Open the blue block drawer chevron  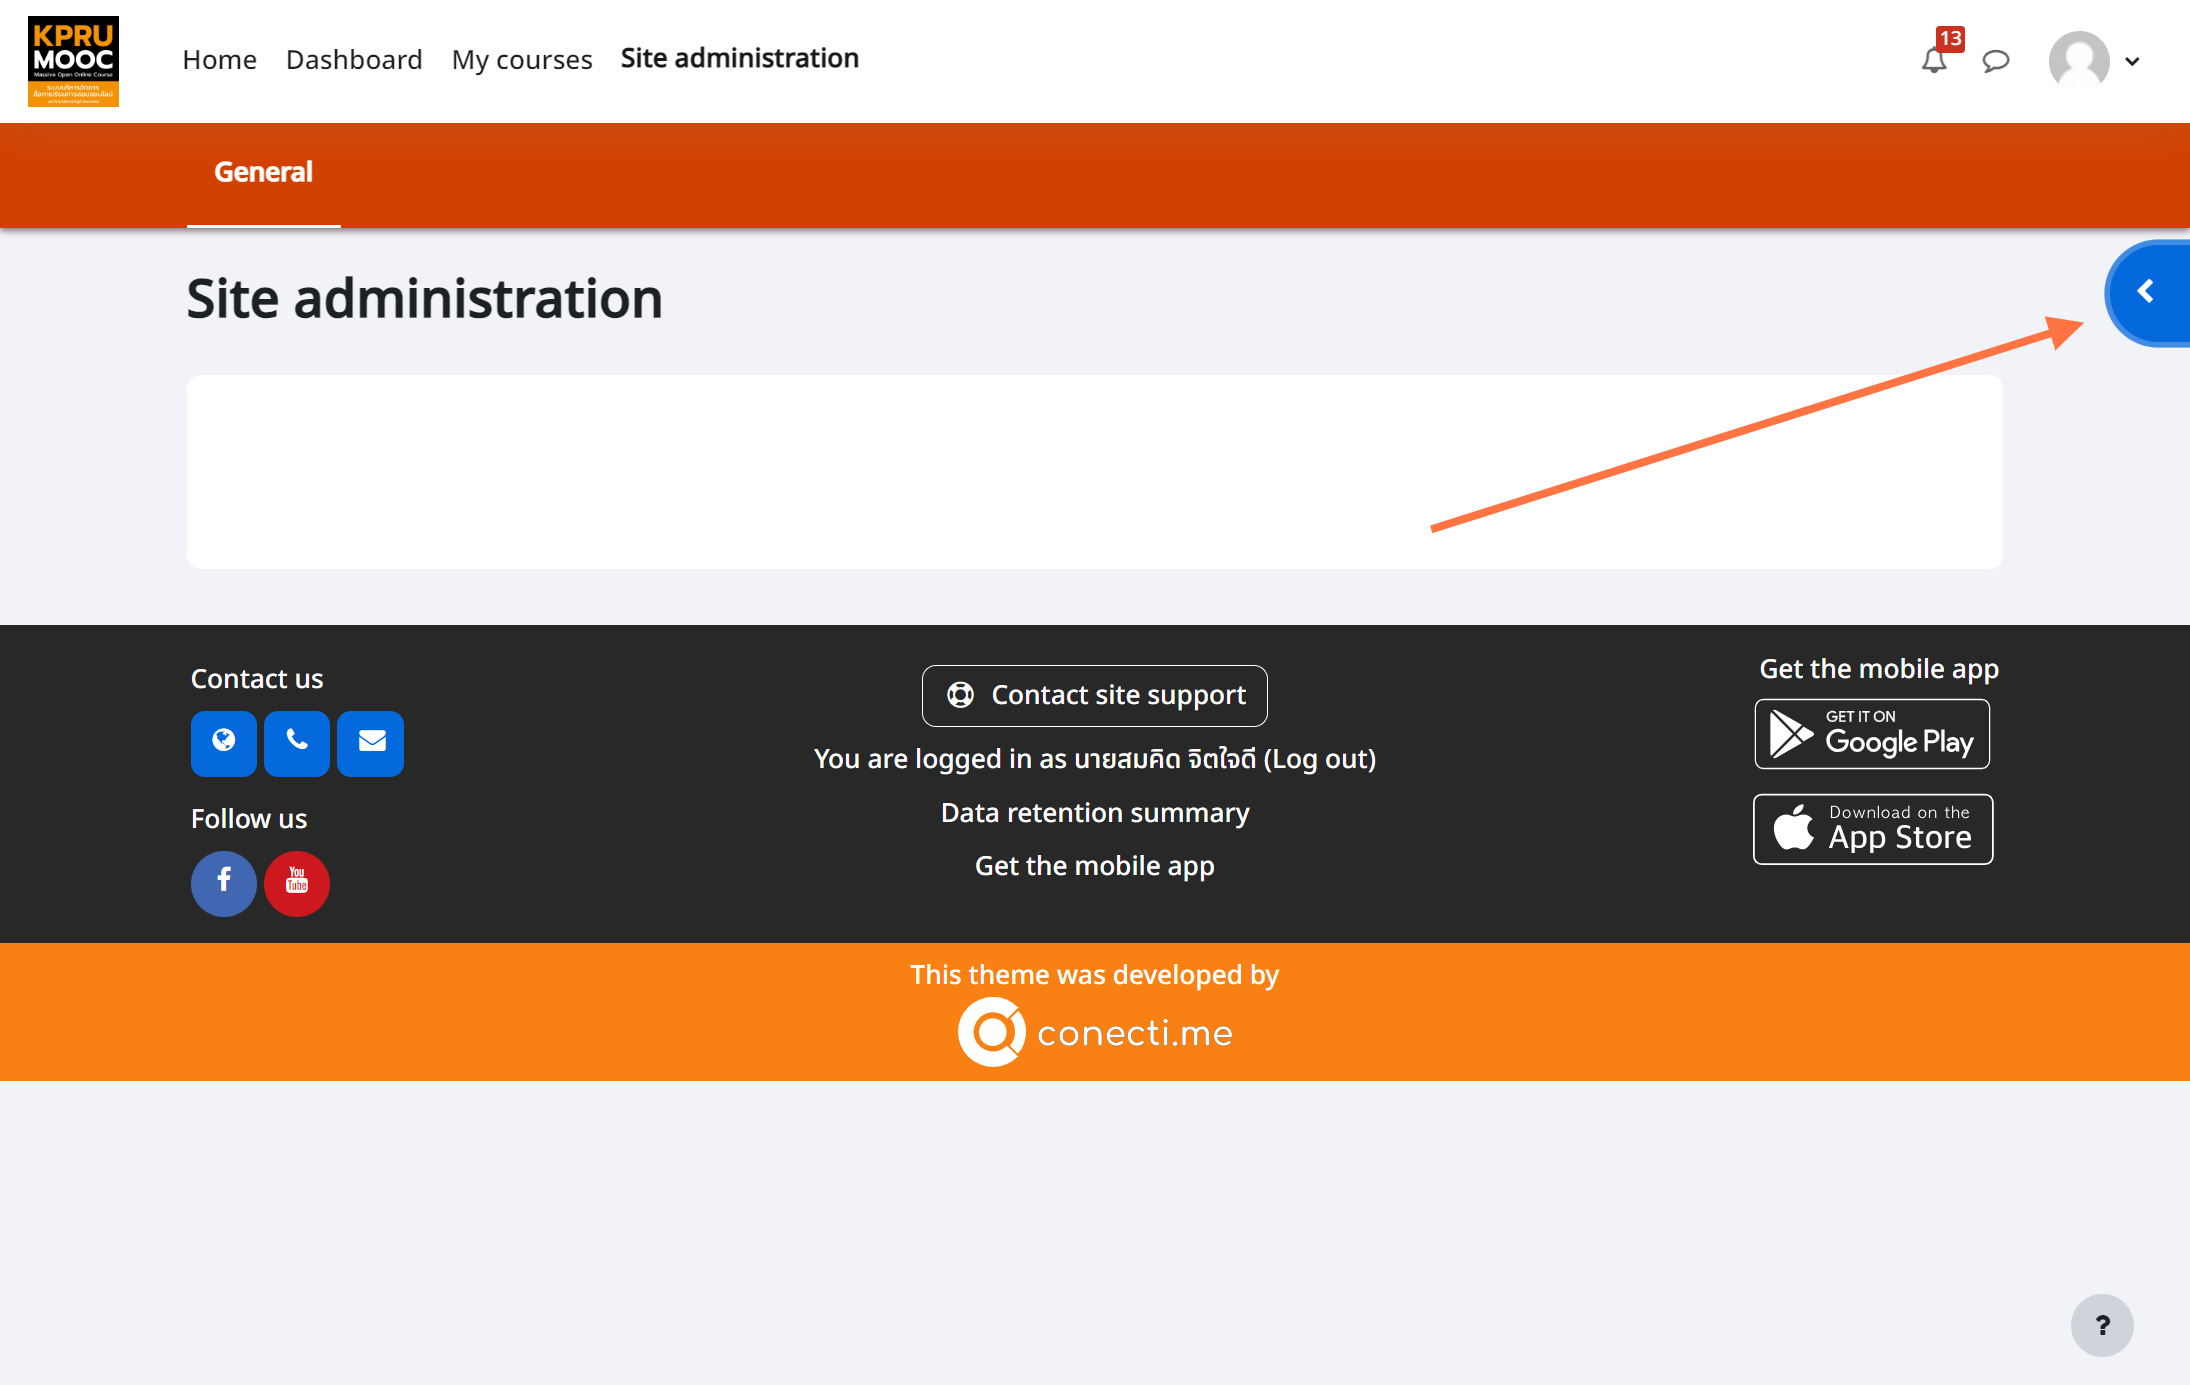point(2147,292)
